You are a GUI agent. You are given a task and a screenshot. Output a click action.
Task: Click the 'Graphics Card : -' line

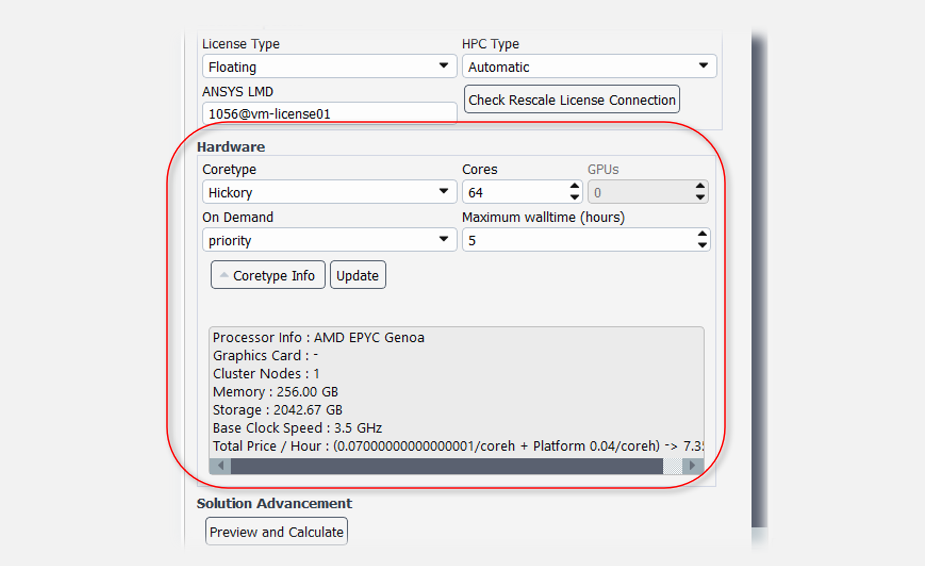(265, 355)
